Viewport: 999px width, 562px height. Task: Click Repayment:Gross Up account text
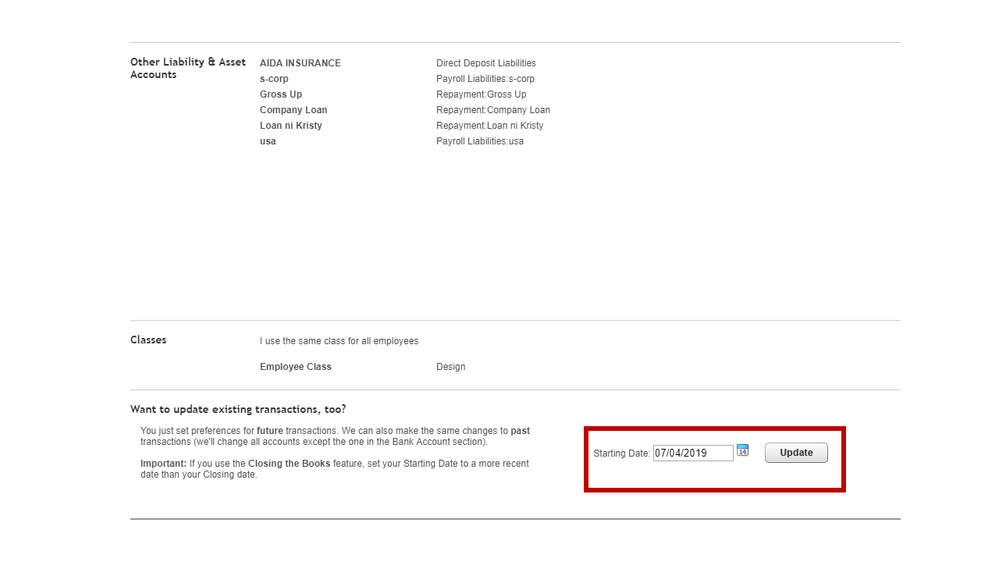tap(481, 94)
